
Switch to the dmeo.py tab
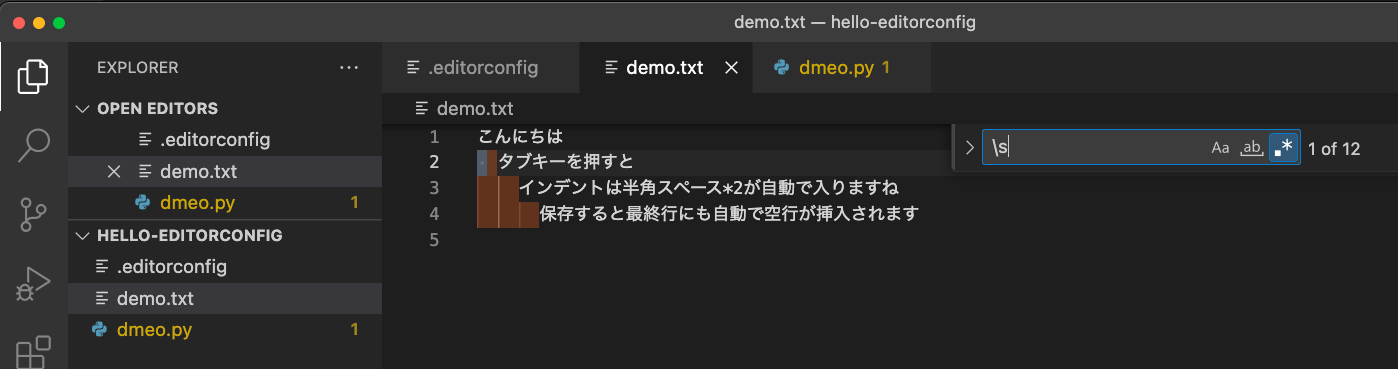(841, 68)
